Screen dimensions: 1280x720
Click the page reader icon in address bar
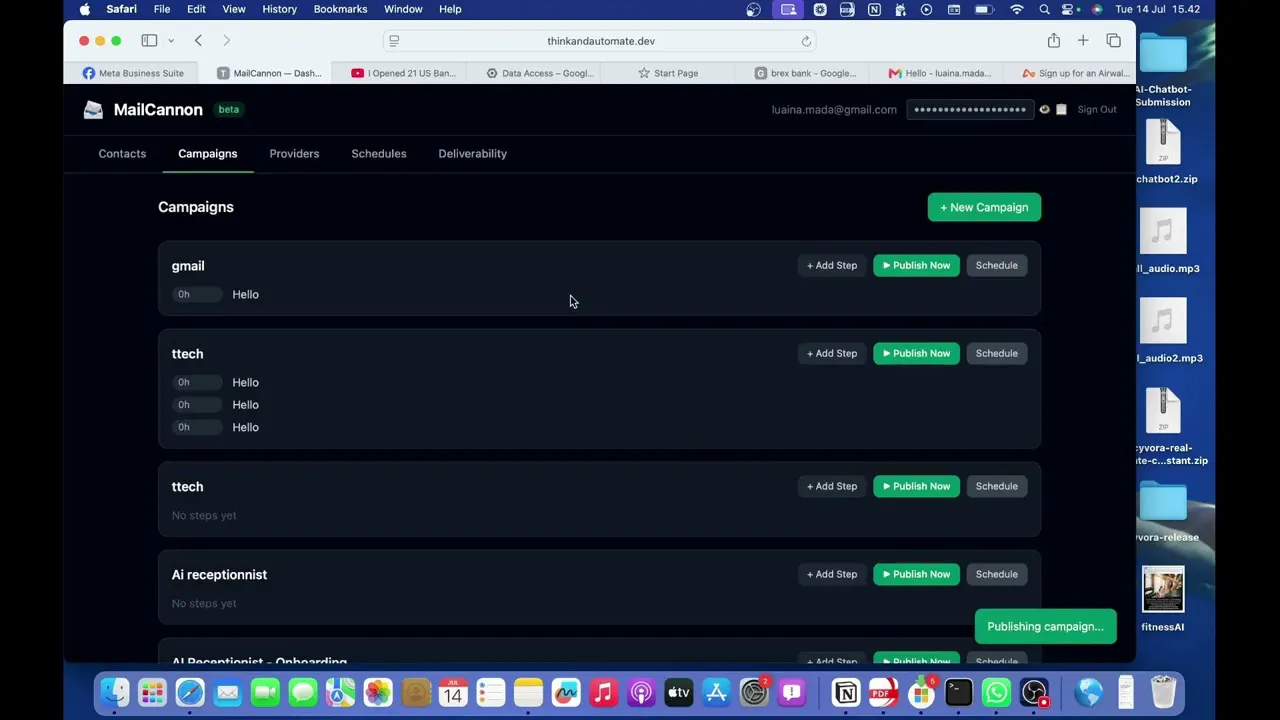[x=394, y=41]
